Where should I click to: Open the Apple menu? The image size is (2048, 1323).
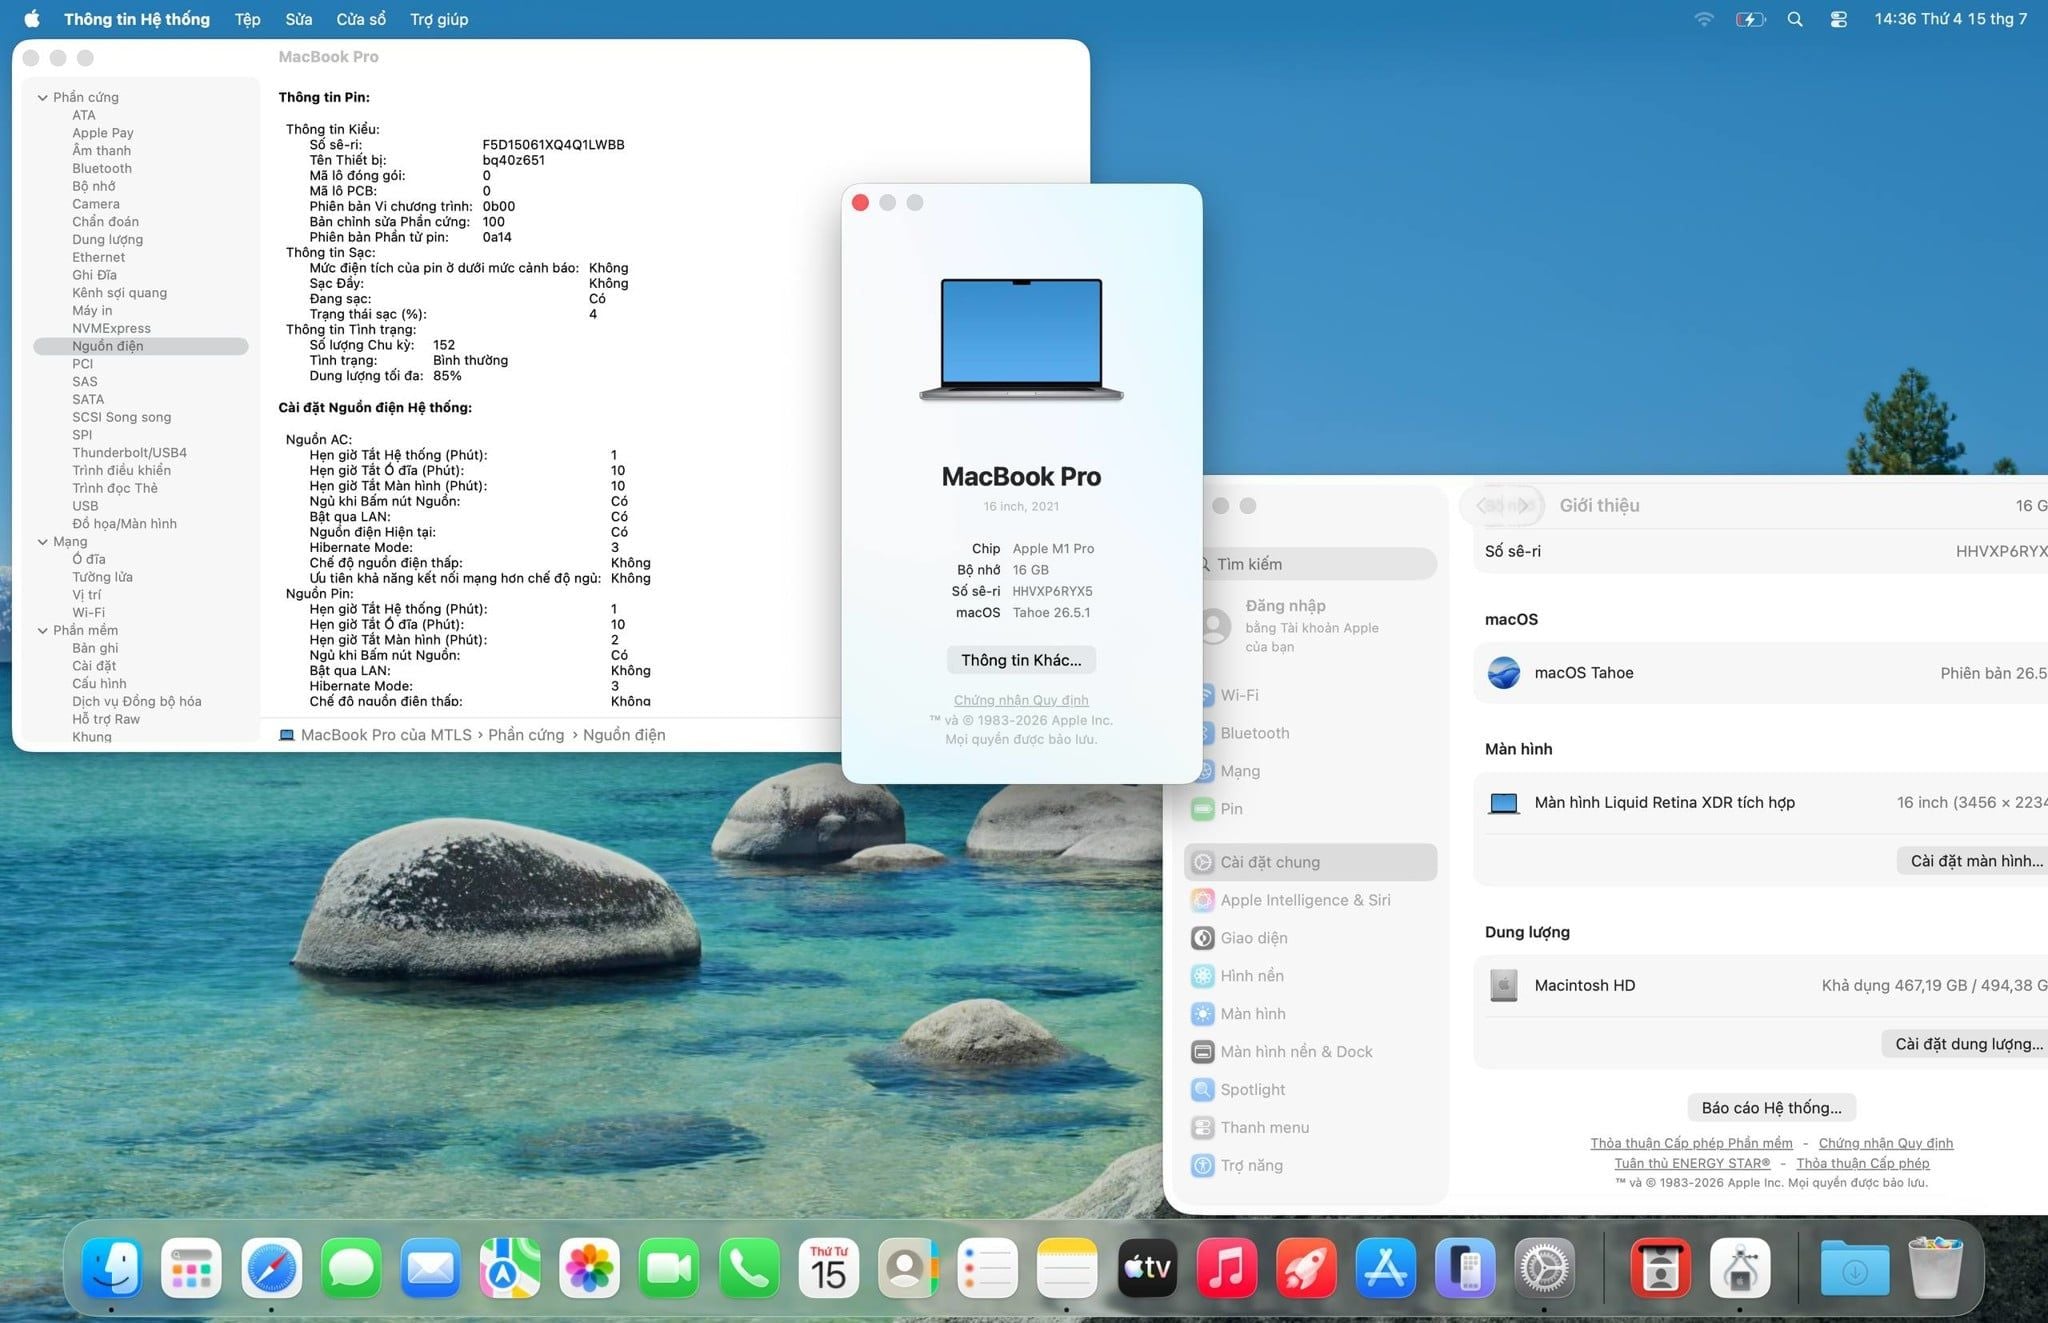point(32,19)
